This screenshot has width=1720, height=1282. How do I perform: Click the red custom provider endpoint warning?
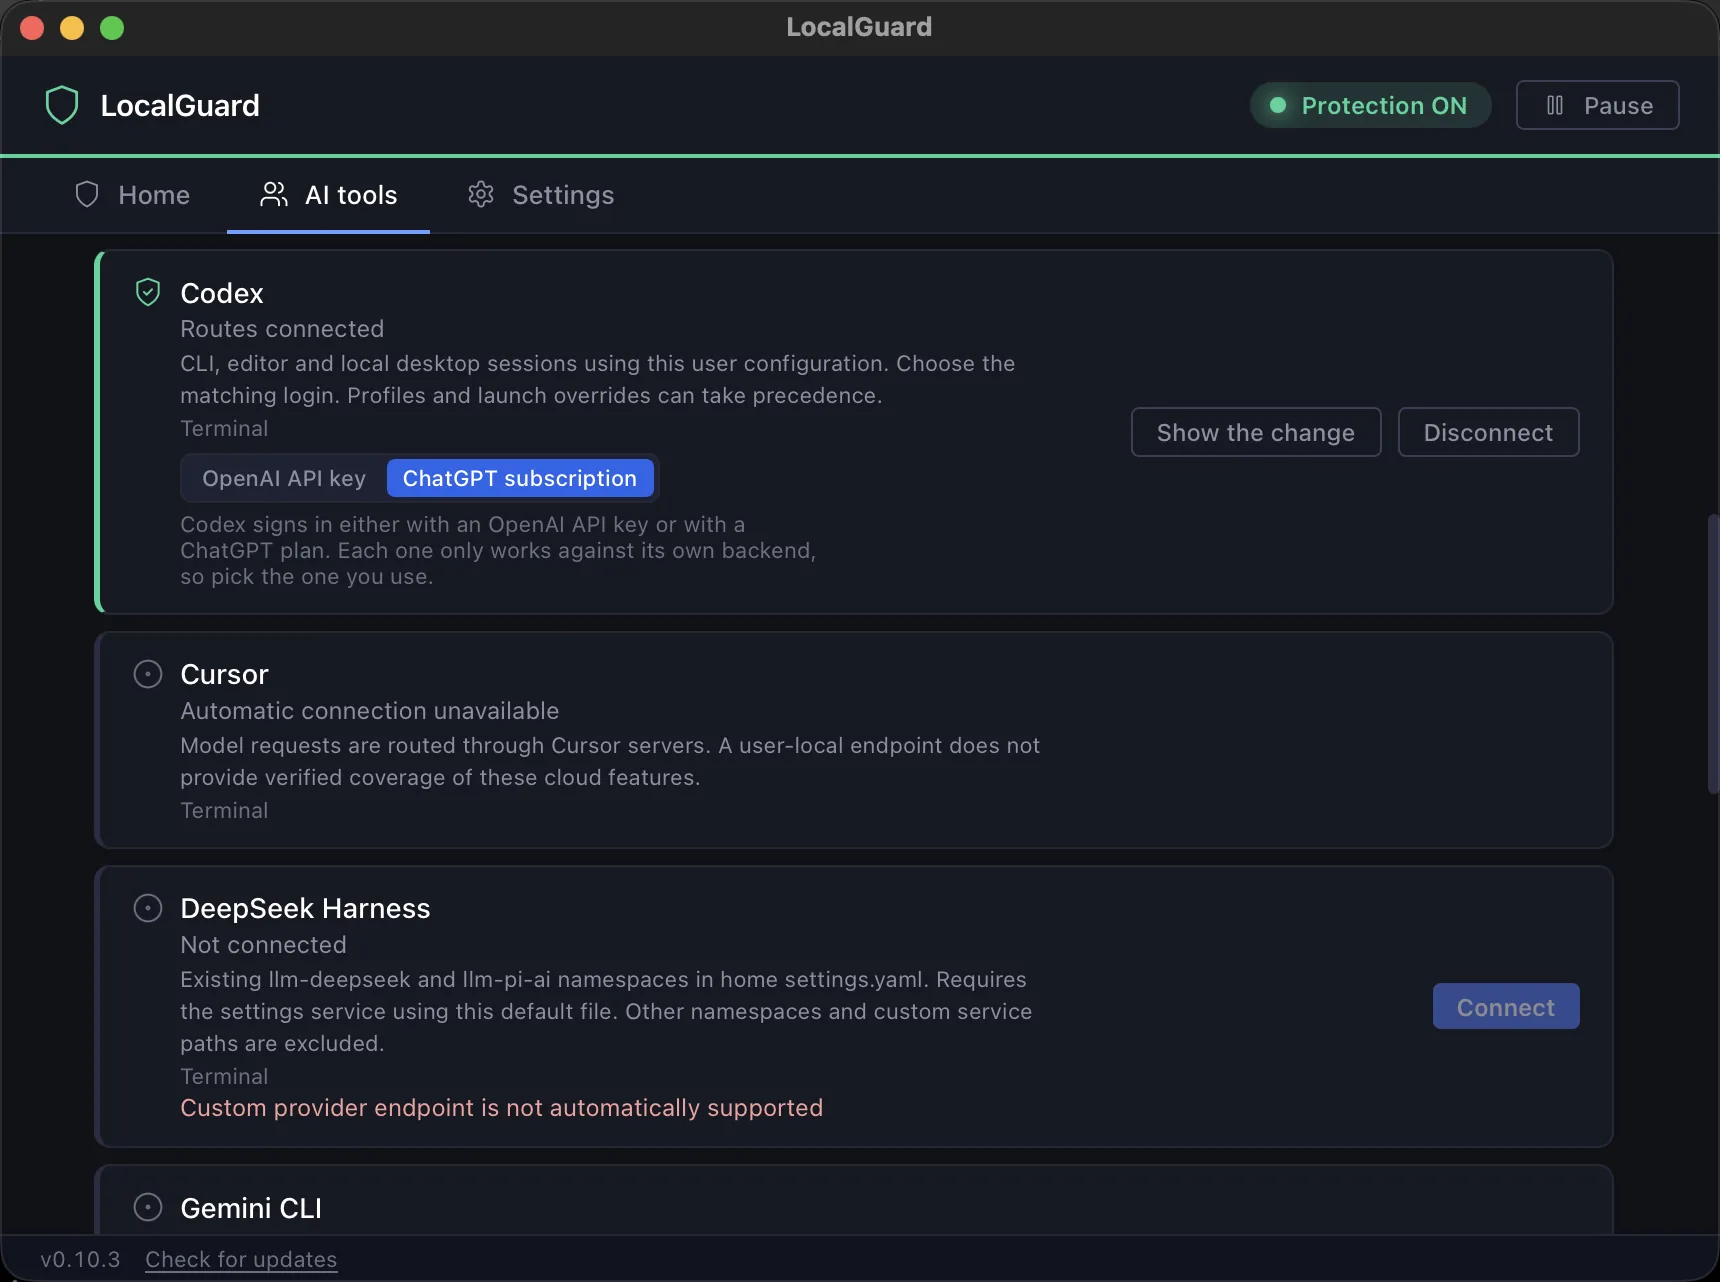[502, 1108]
